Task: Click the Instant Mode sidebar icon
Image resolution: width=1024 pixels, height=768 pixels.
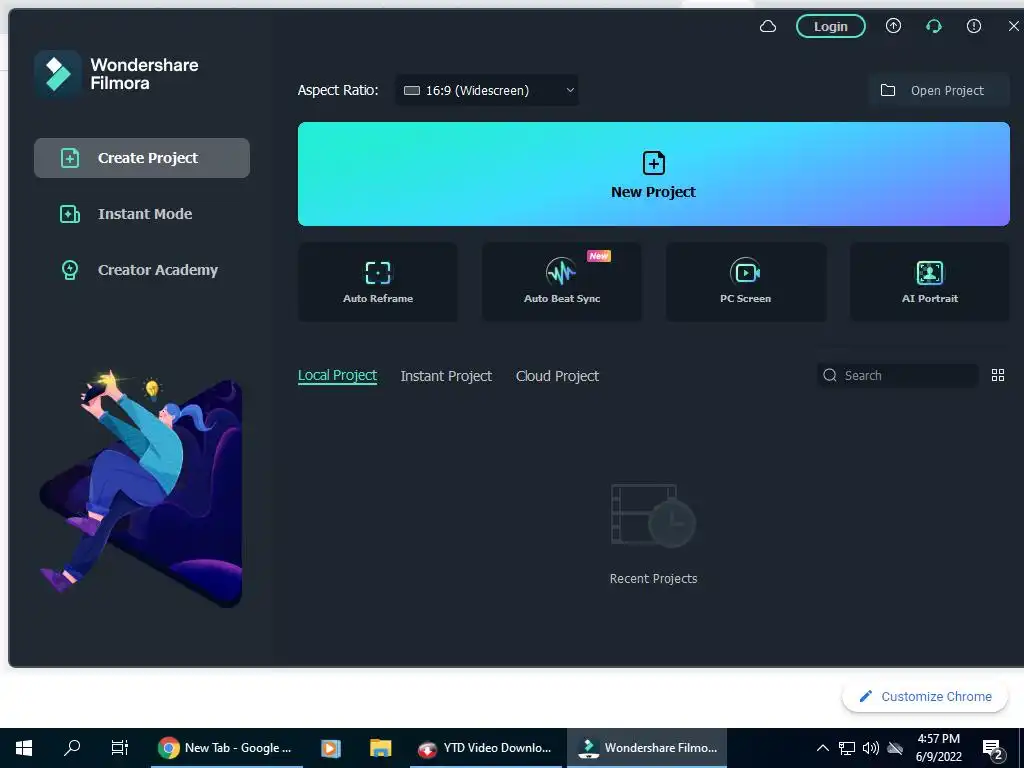Action: [70, 214]
